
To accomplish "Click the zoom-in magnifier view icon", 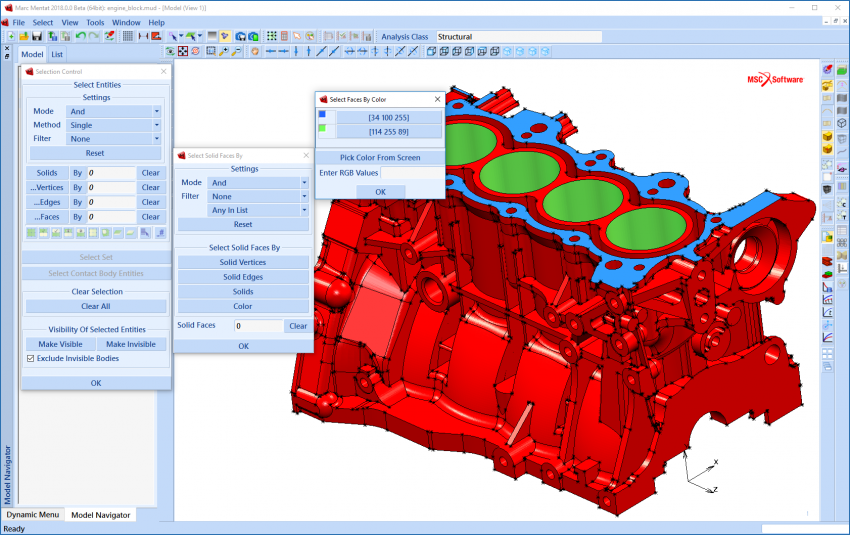I will pyautogui.click(x=222, y=52).
